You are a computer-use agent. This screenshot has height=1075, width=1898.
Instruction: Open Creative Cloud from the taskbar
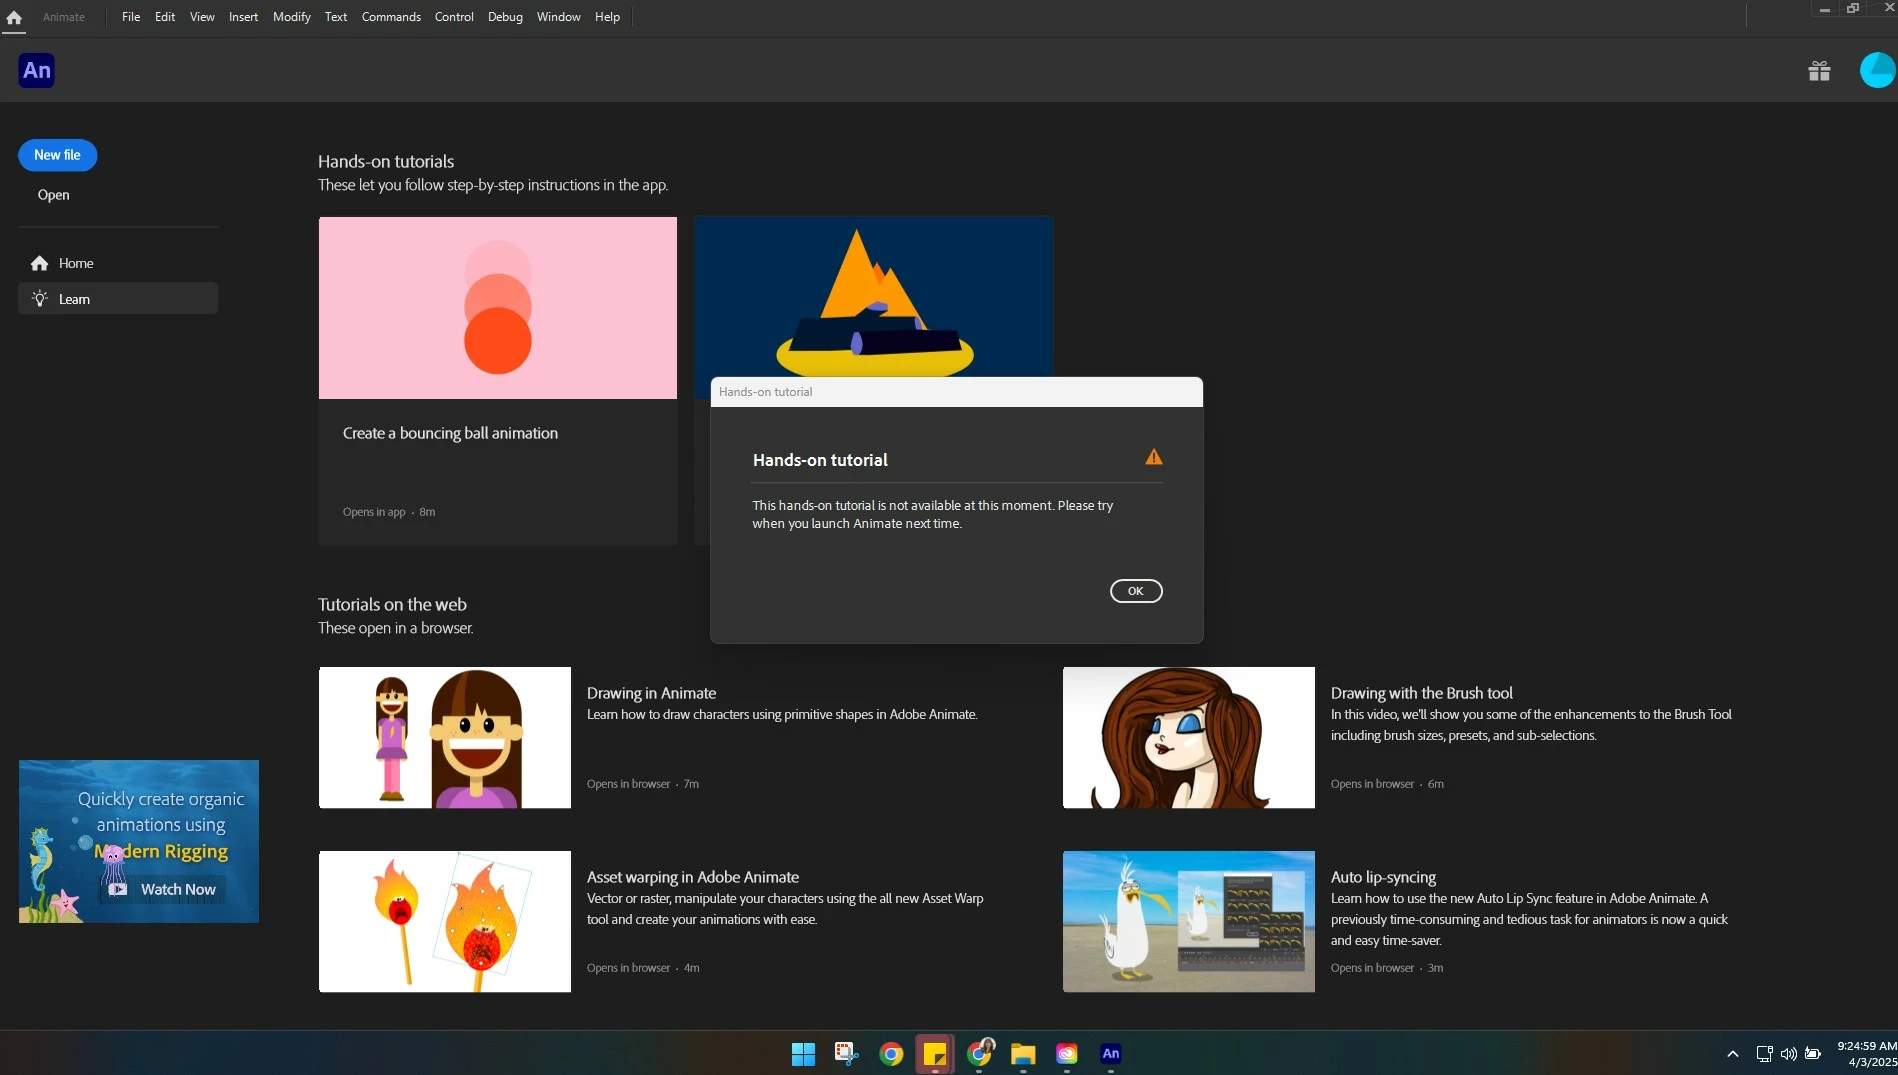point(1067,1054)
